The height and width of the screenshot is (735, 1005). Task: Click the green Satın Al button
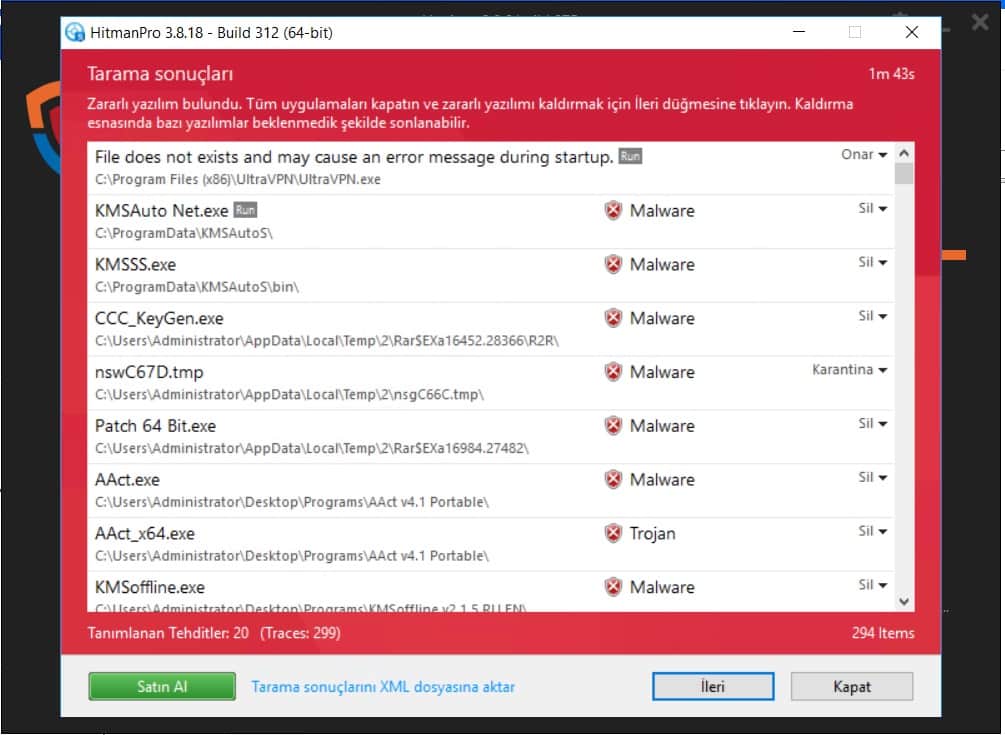[162, 686]
